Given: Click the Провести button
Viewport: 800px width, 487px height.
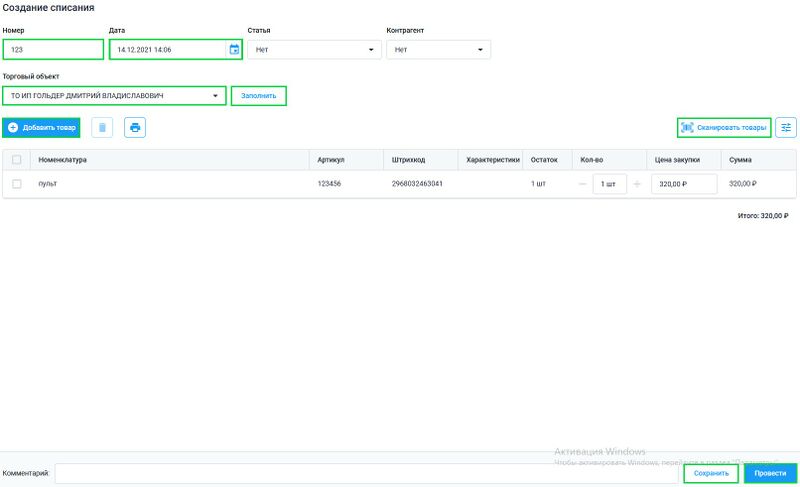Looking at the screenshot, I should 770,473.
